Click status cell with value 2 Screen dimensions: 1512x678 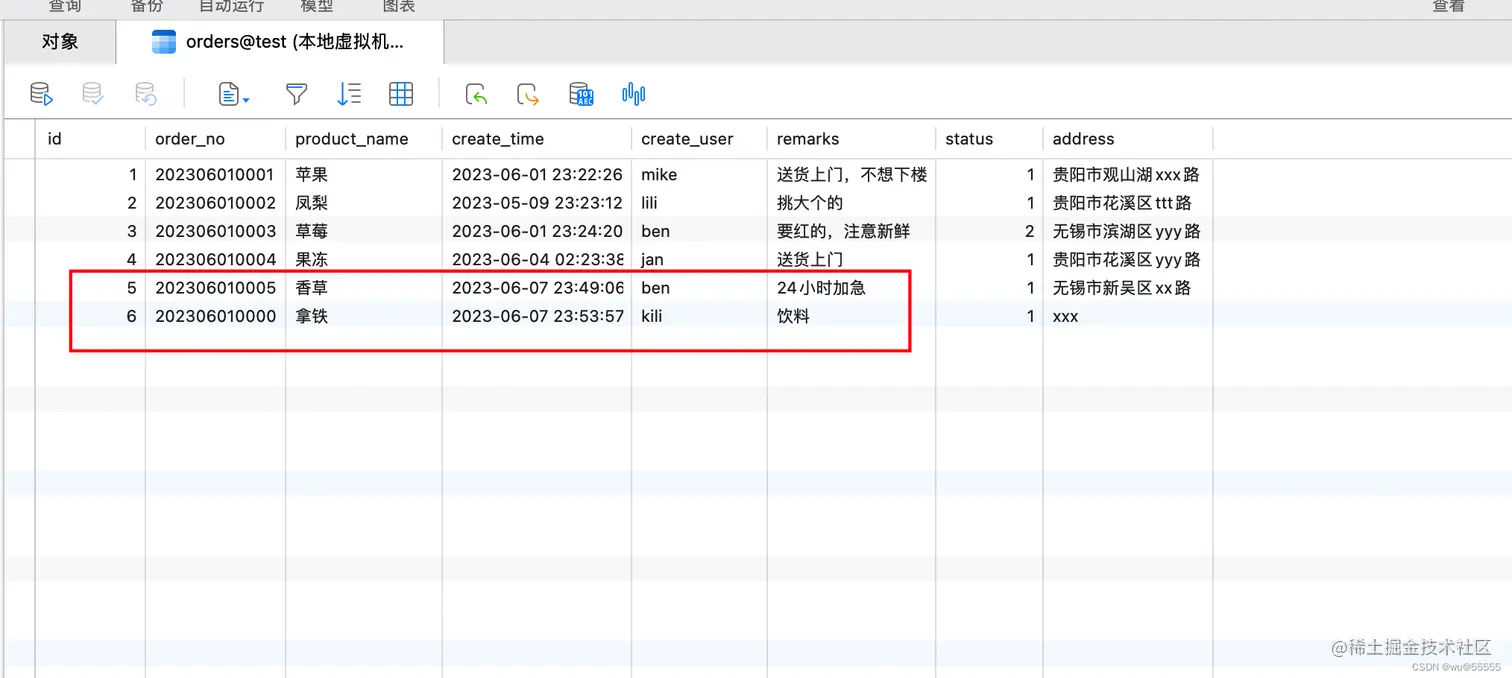click(x=1029, y=231)
